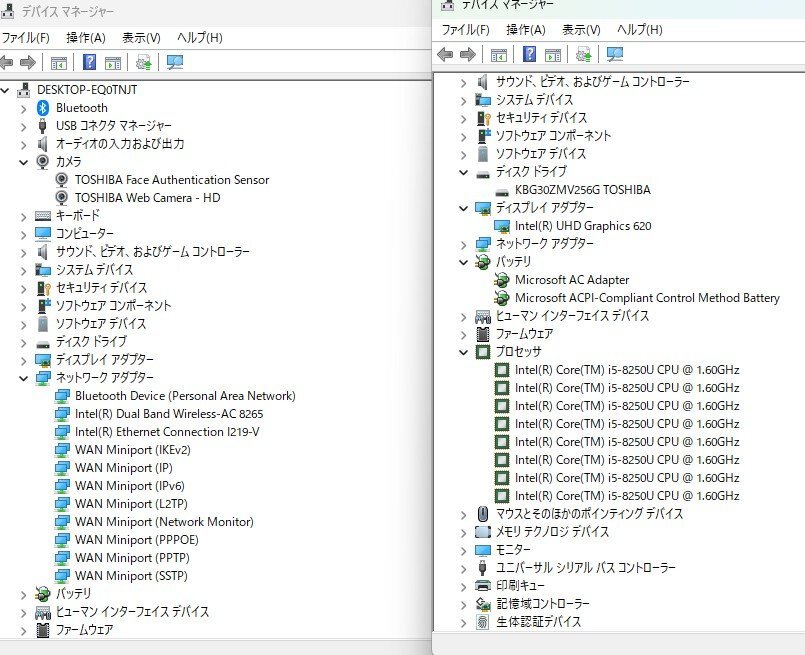This screenshot has height=655, width=805.
Task: Click 生体認証デバイス fingerprint icon
Action: [x=483, y=622]
